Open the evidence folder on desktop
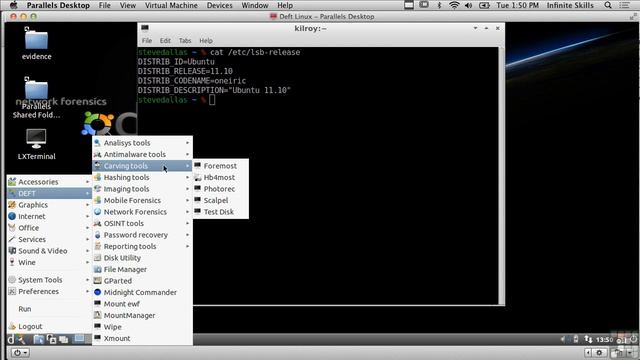This screenshot has height=360, width=640. 36,44
